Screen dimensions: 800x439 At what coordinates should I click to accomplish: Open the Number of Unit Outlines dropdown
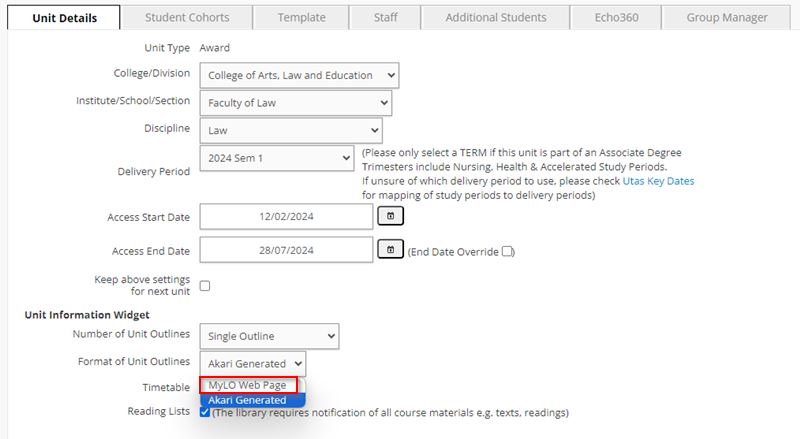[269, 336]
